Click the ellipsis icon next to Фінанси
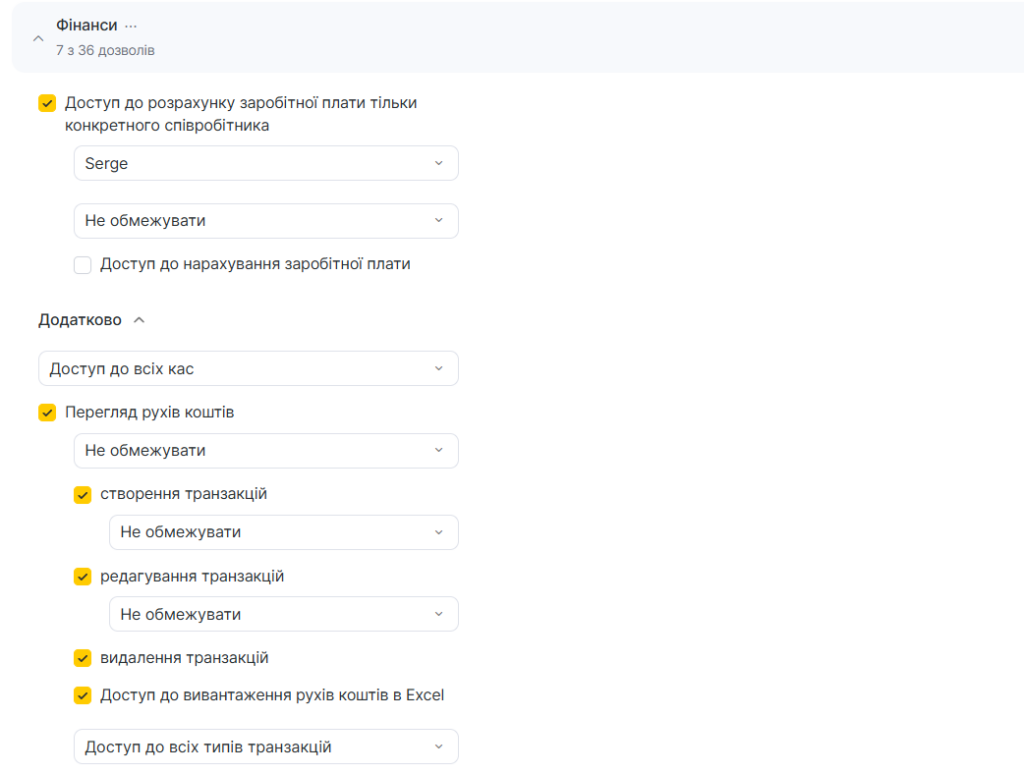This screenshot has width=1024, height=774. coord(131,25)
